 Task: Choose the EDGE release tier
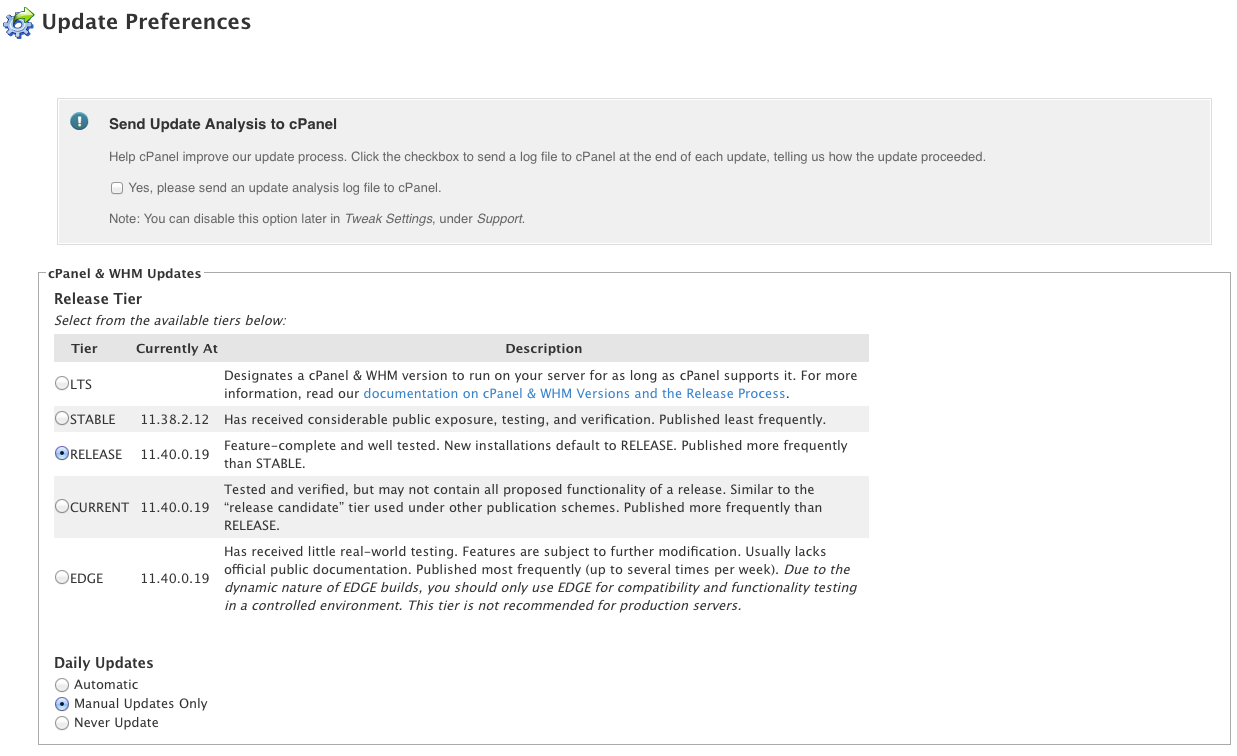(x=62, y=578)
